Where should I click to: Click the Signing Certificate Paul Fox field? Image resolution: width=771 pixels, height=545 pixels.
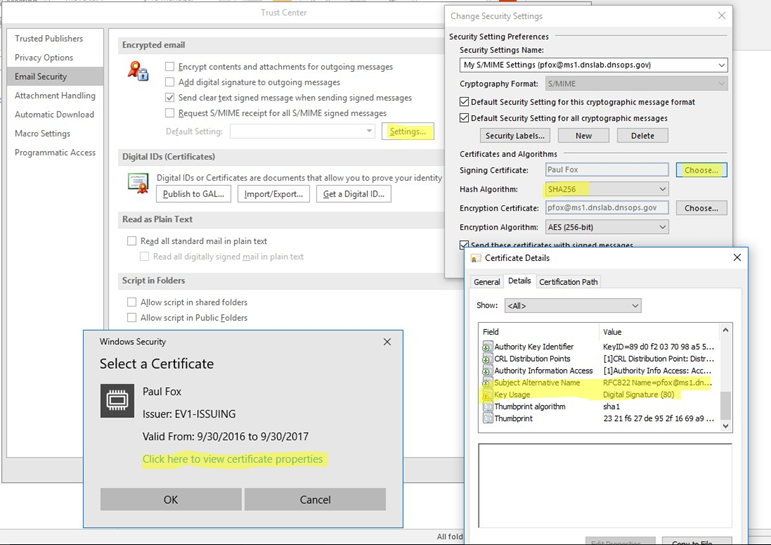pos(607,170)
